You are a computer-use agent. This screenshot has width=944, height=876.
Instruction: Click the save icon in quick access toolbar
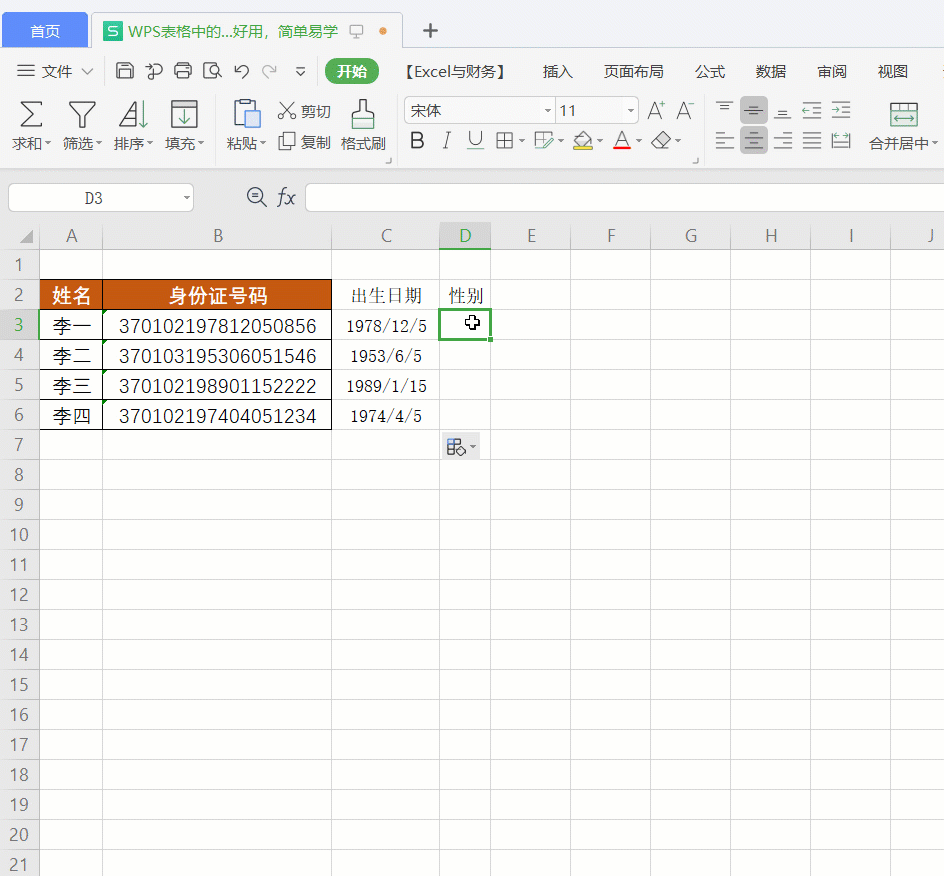(x=125, y=71)
